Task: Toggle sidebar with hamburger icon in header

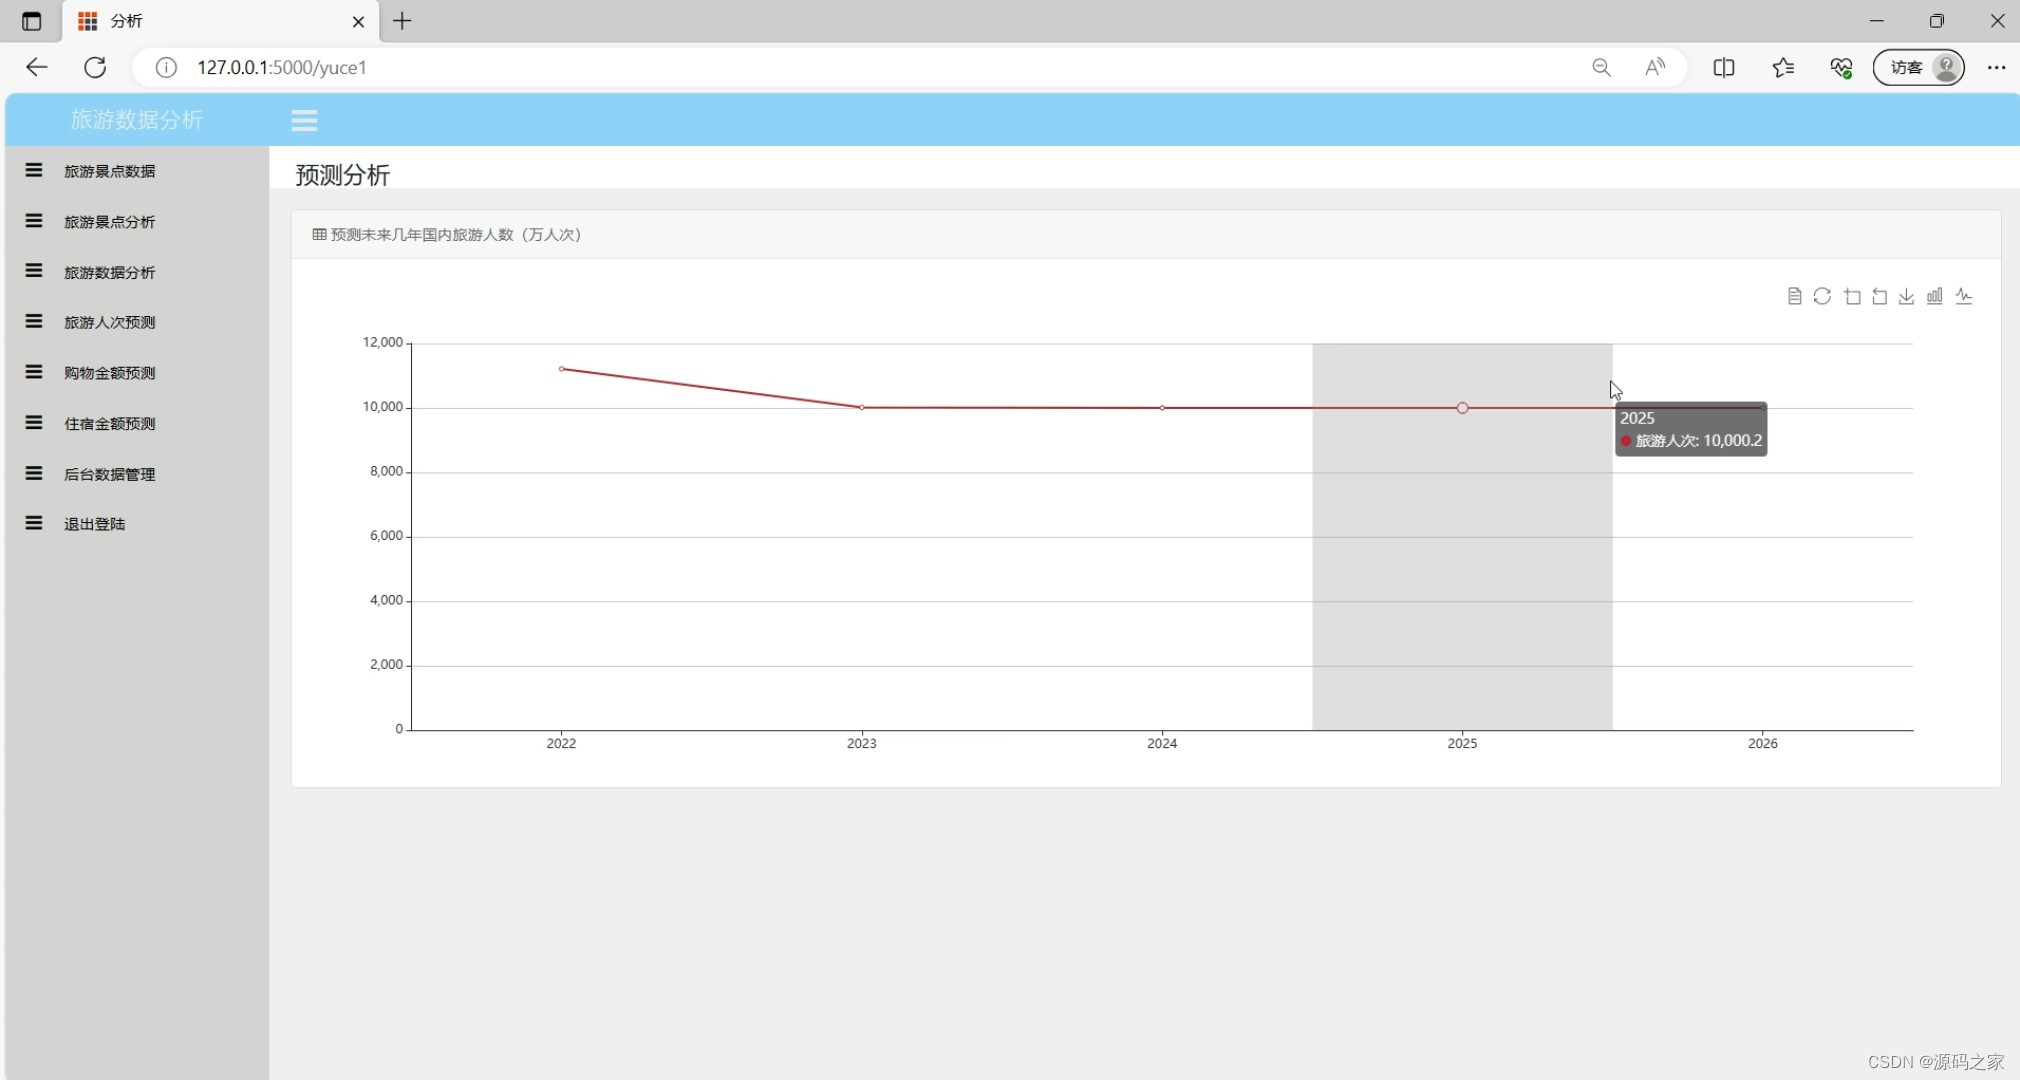Action: click(304, 120)
